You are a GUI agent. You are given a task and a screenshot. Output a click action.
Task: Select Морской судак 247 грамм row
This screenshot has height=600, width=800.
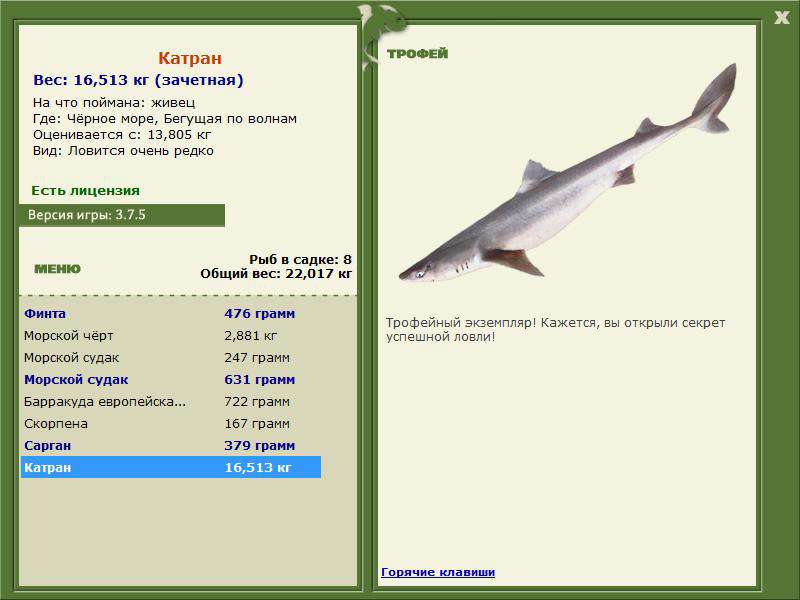tap(171, 357)
